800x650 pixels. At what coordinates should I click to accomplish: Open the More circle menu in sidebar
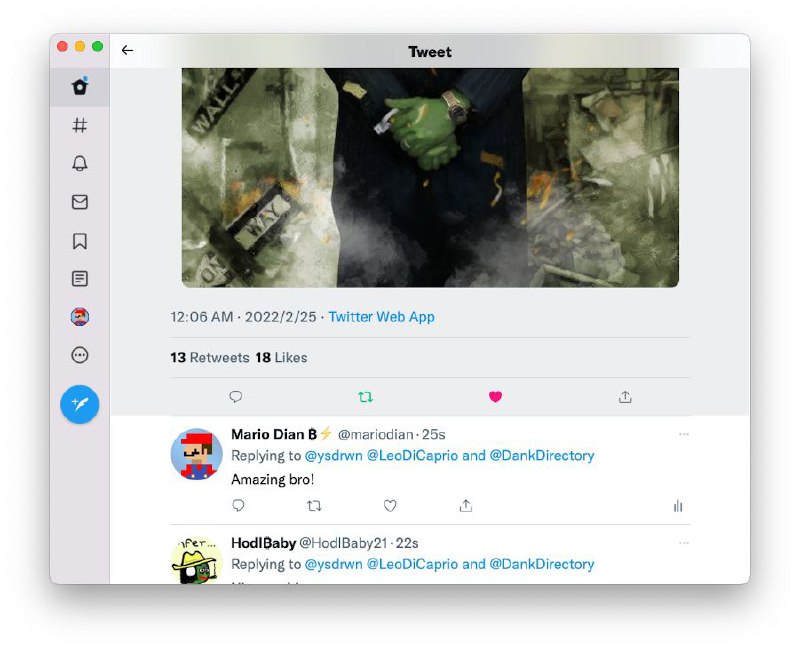coord(80,355)
